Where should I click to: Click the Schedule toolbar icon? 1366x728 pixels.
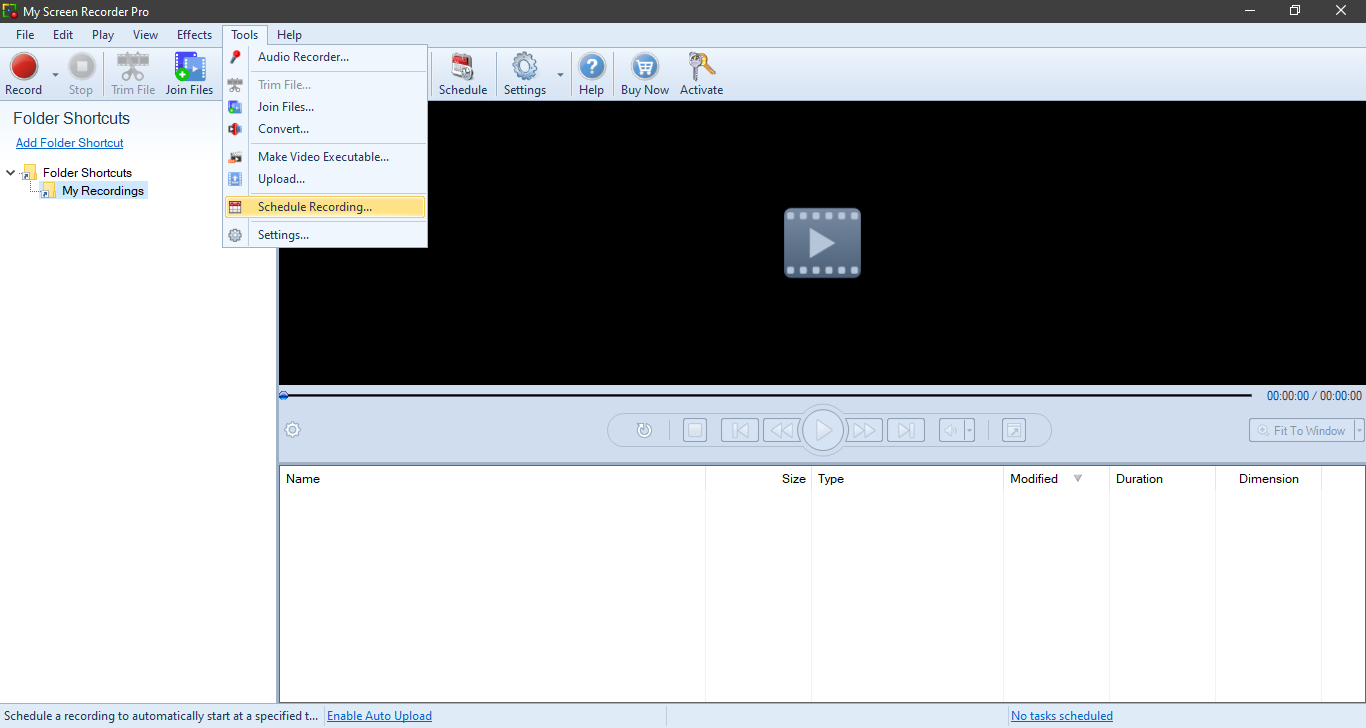[463, 75]
